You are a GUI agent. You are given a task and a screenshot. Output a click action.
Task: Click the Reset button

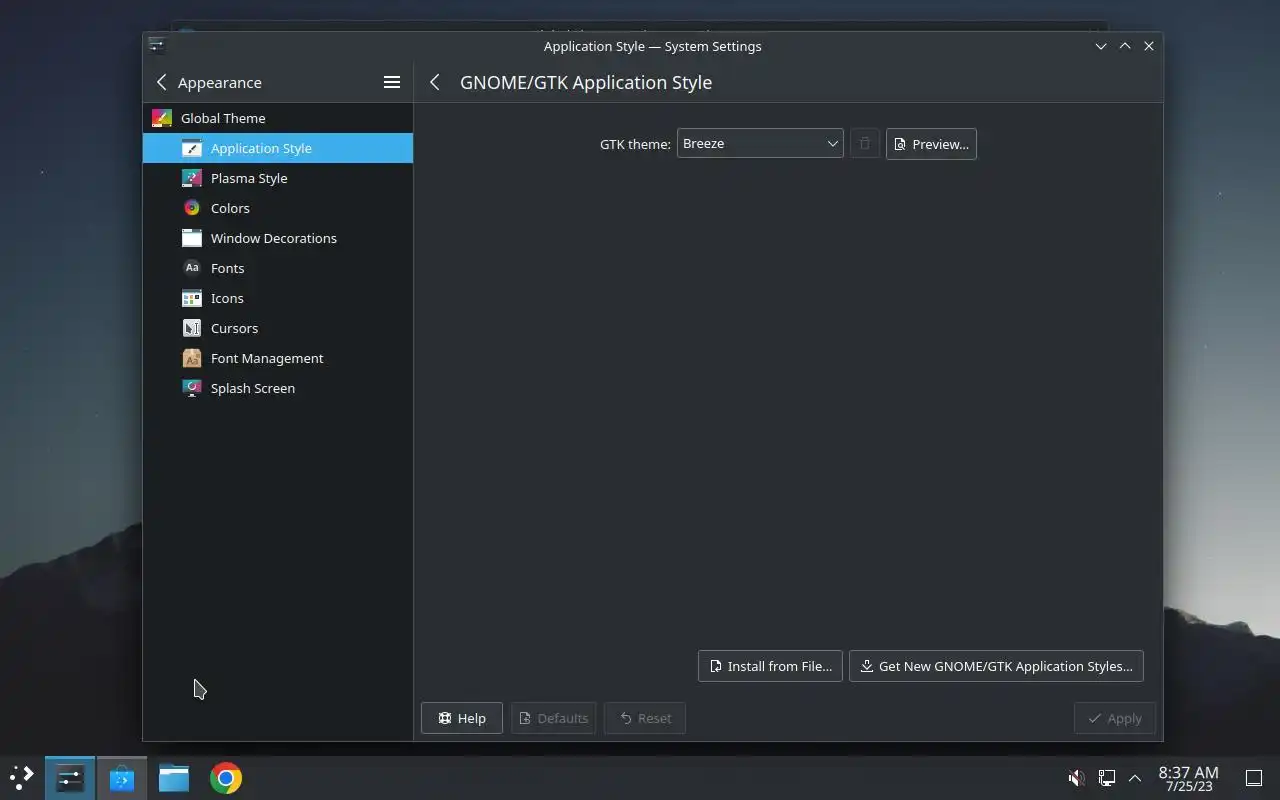click(645, 718)
